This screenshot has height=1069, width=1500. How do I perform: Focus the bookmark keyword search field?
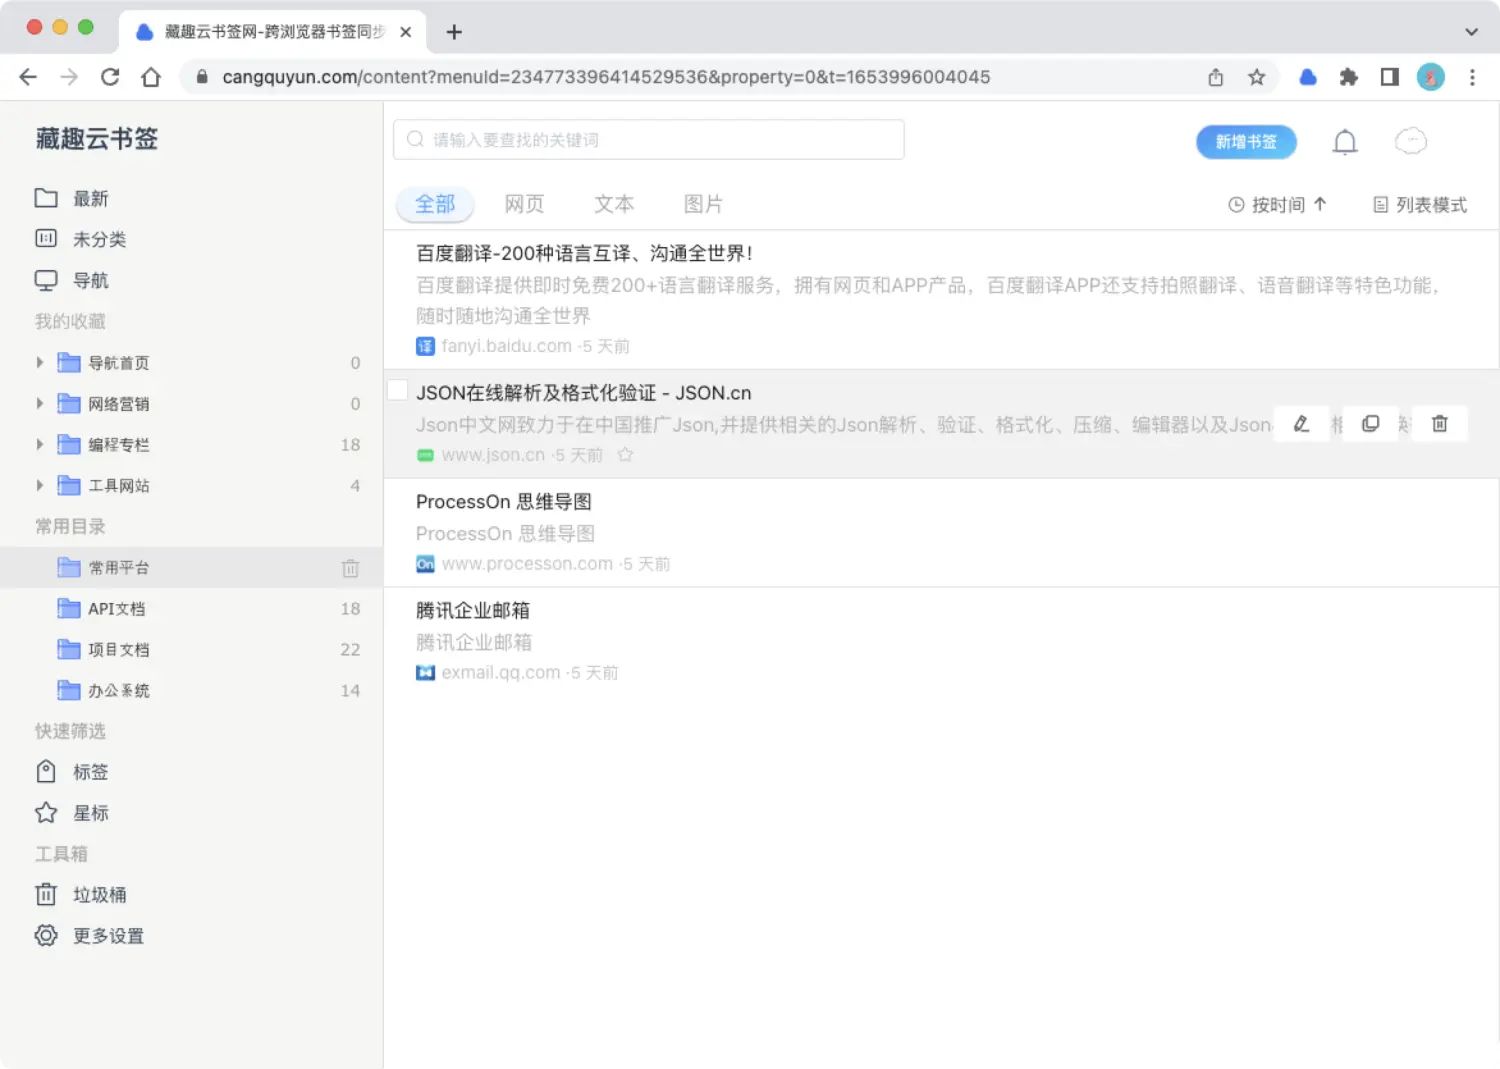click(x=649, y=140)
